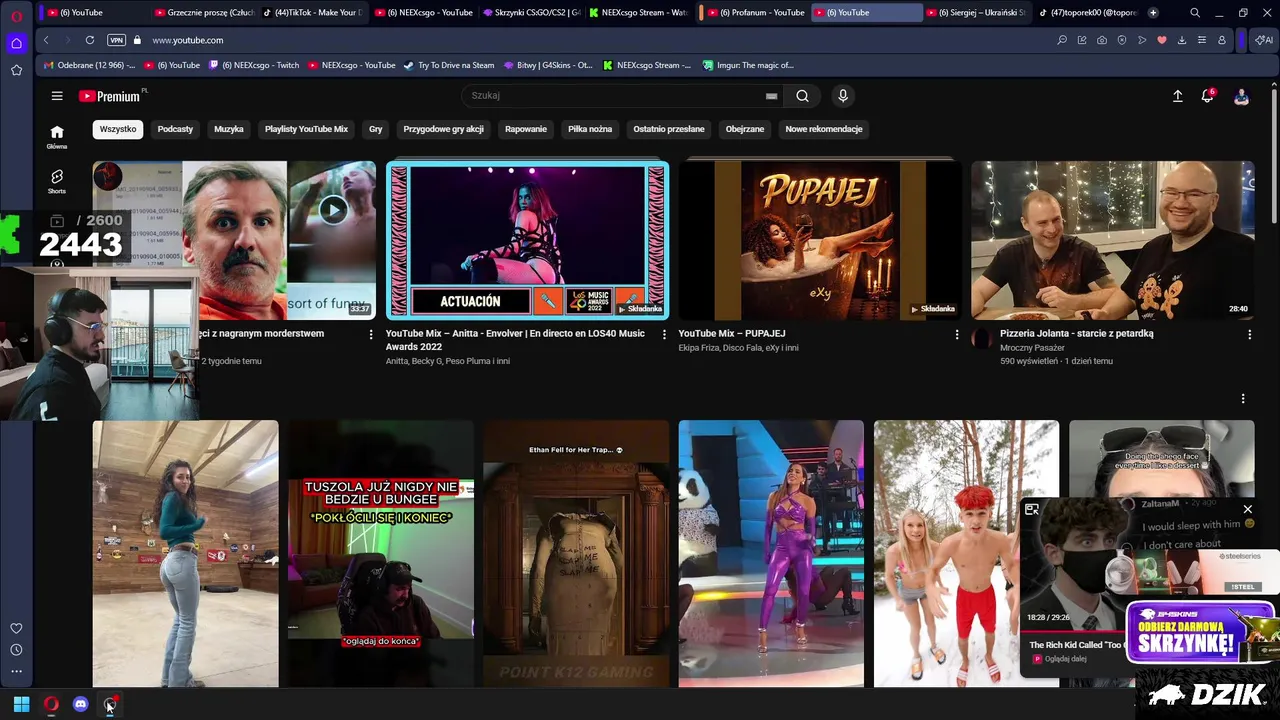This screenshot has width=1280, height=720.
Task: Click the heart bookmark icon in address bar
Action: pyautogui.click(x=1162, y=40)
